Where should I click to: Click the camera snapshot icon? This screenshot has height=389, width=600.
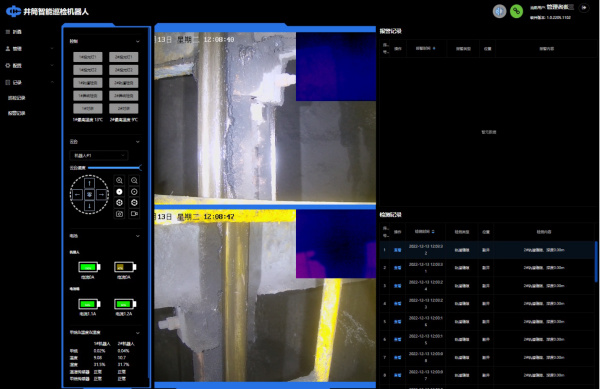pos(119,214)
